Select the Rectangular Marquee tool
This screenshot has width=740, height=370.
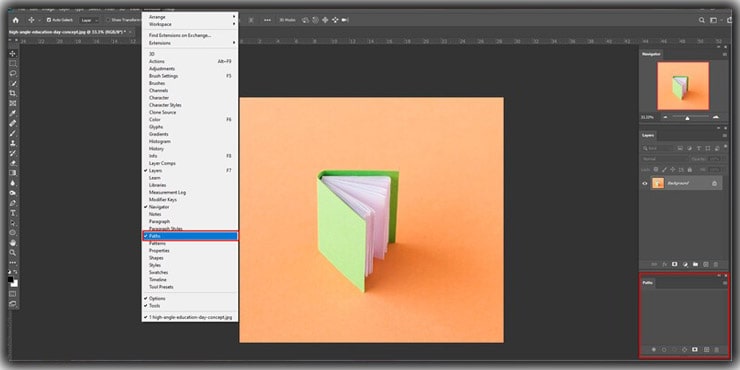13,63
